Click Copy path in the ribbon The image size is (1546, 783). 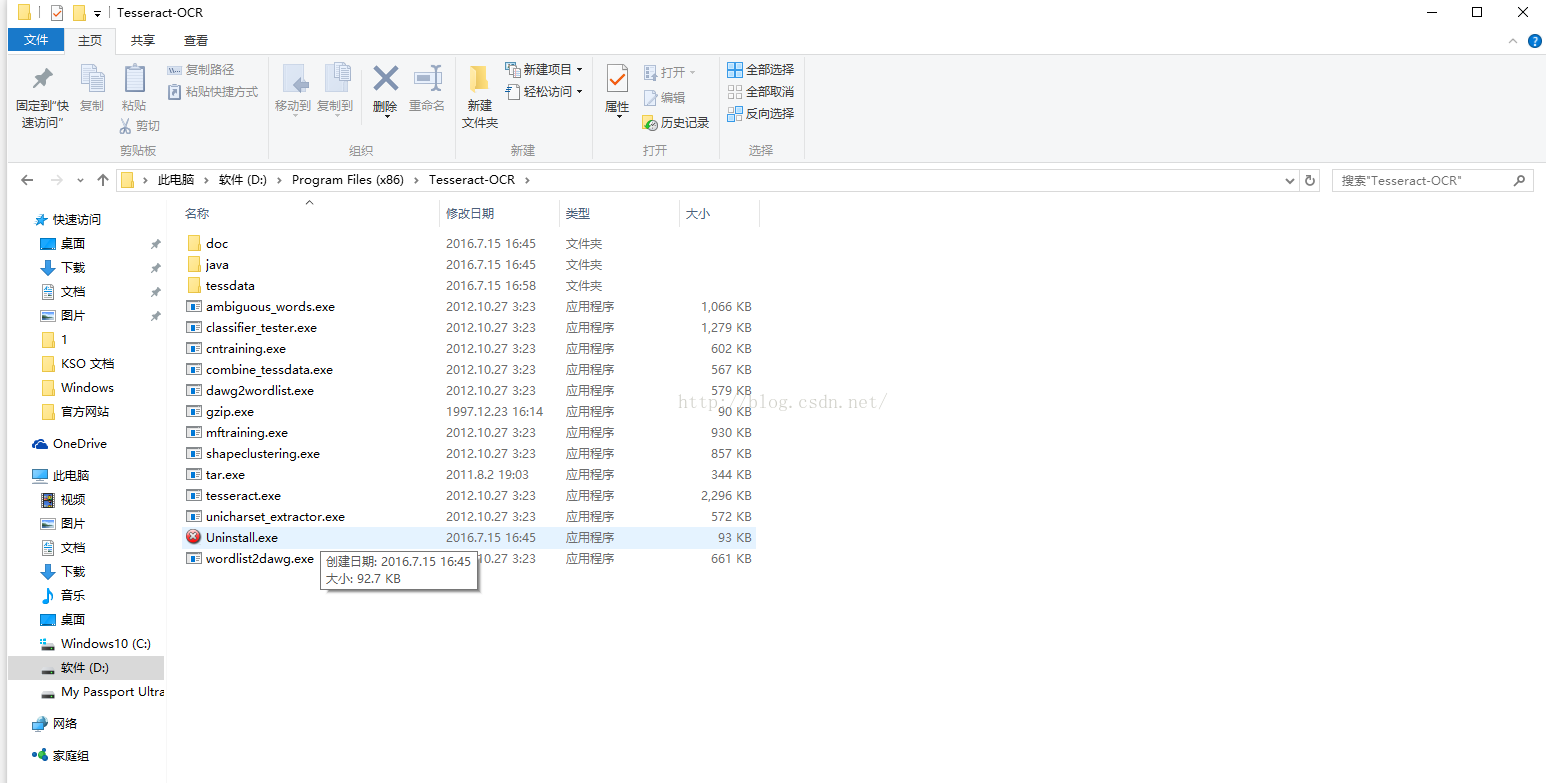click(200, 70)
